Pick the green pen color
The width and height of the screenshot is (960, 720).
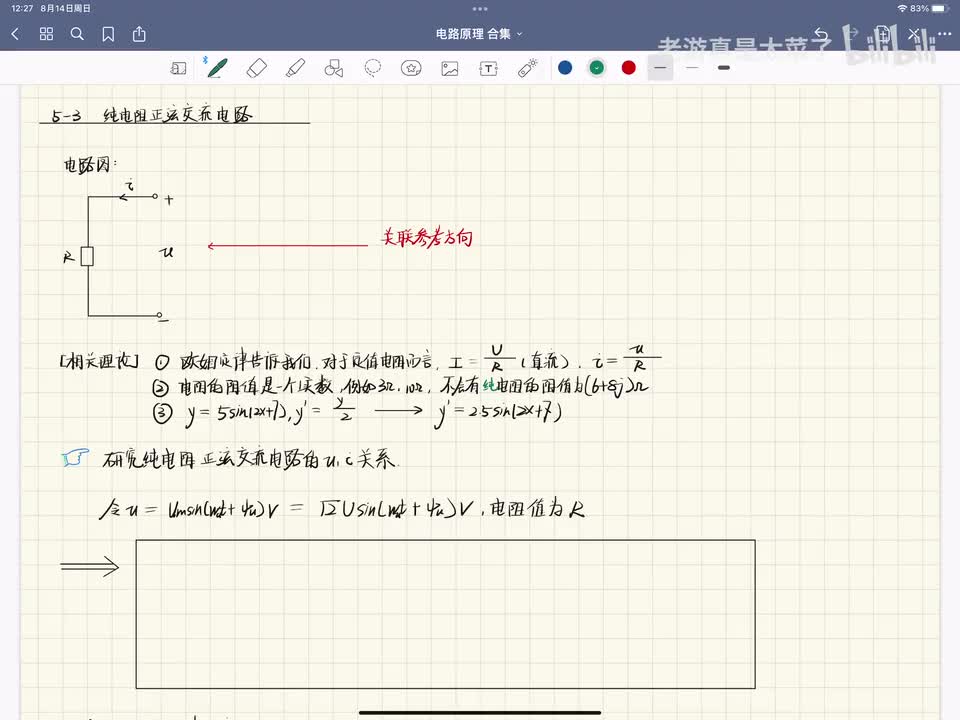click(x=597, y=68)
